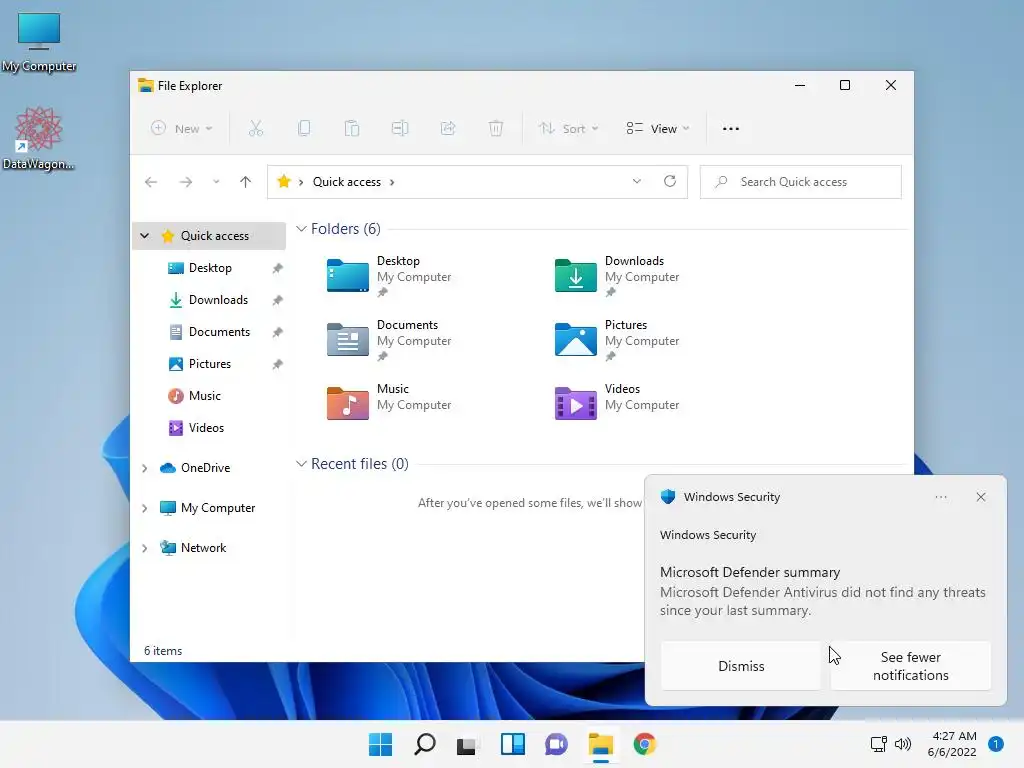
Task: Open the Videos folder tile
Action: [617, 402]
